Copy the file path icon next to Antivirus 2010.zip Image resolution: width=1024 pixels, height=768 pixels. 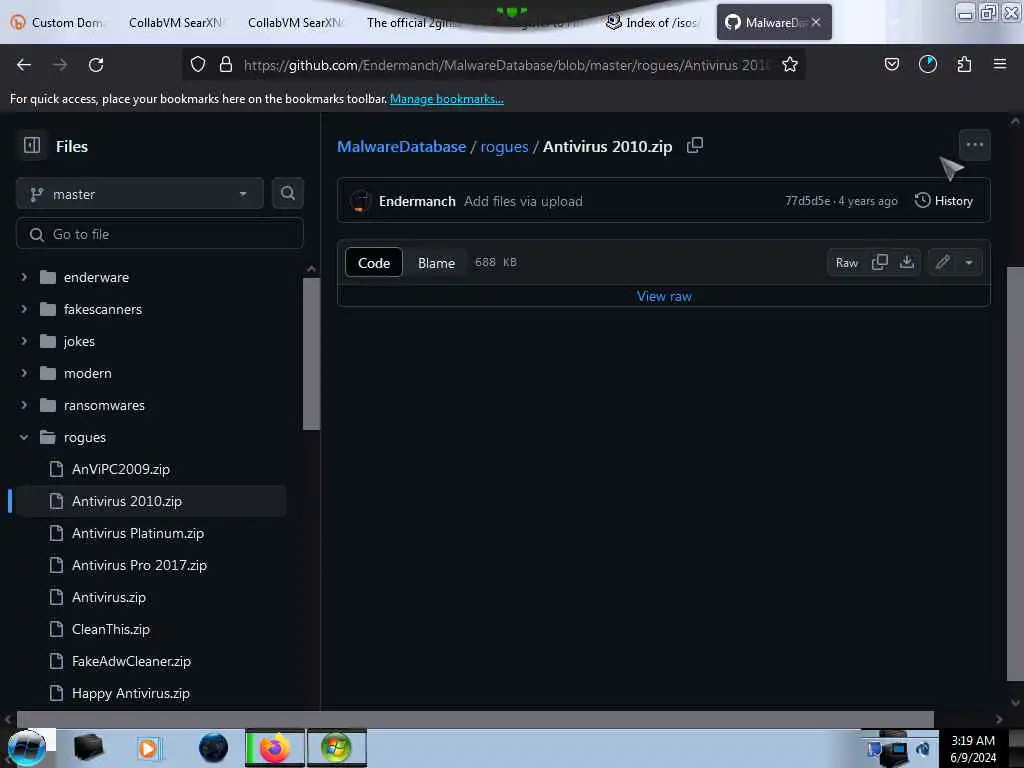point(695,146)
